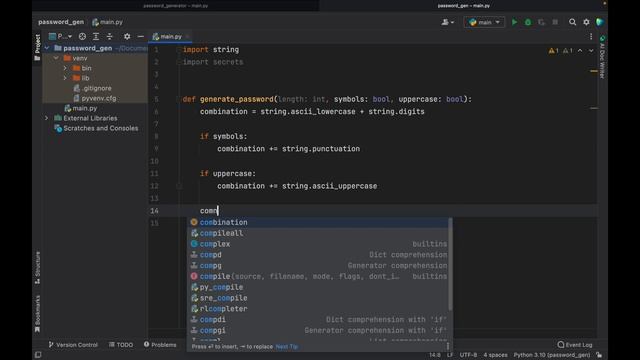
Task: Open the user account icon menu
Action: pos(447,22)
